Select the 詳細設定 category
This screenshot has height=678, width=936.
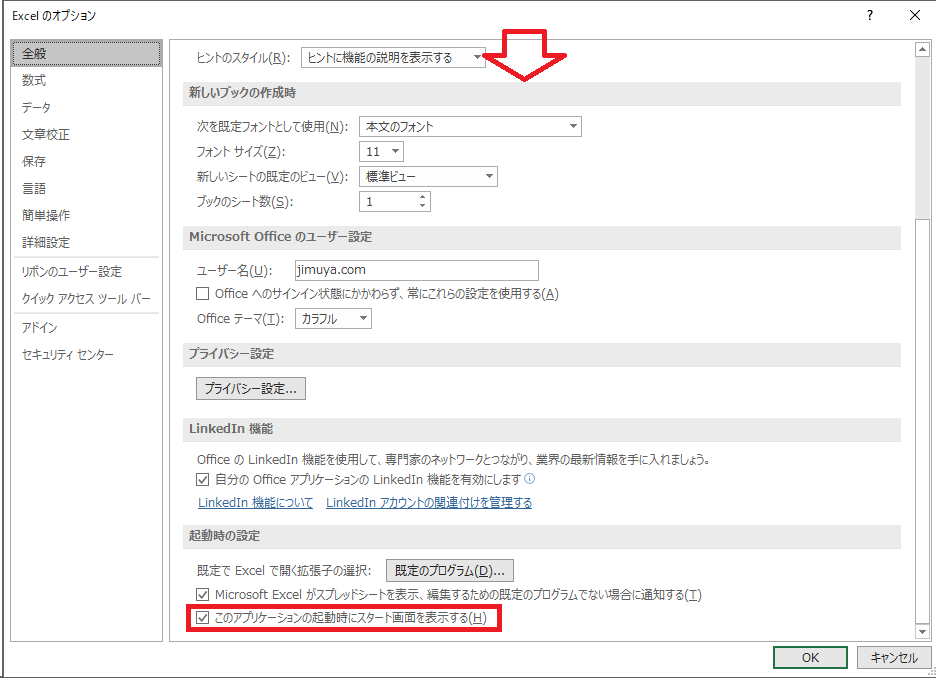(x=87, y=242)
